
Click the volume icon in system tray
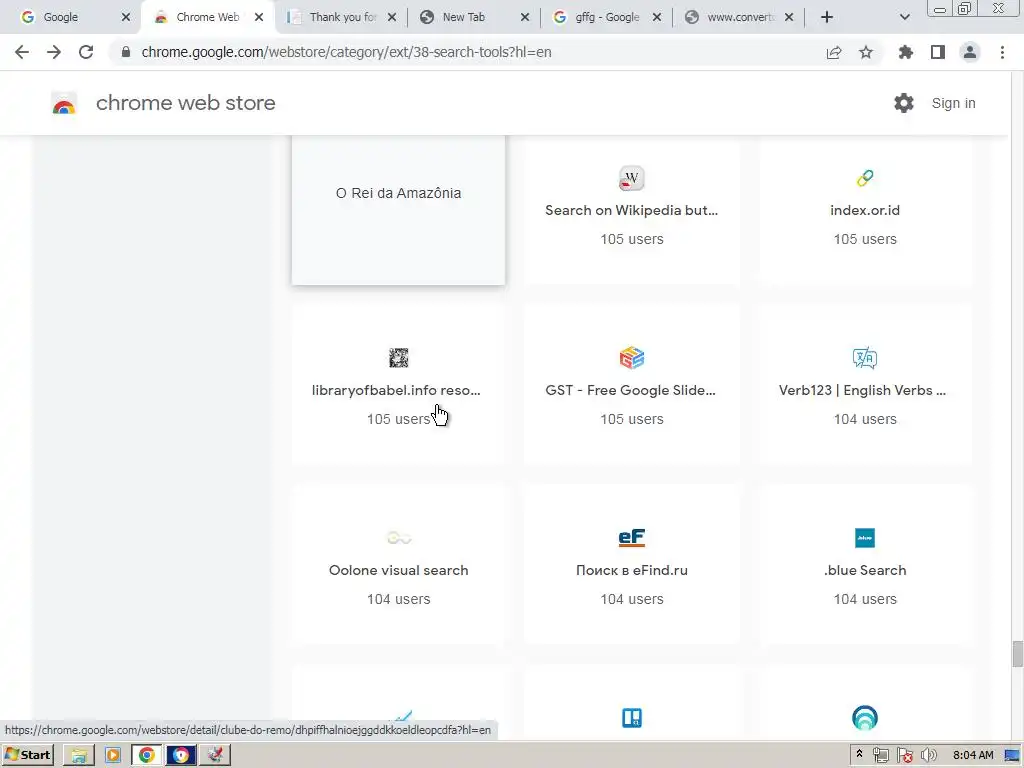[x=928, y=756]
